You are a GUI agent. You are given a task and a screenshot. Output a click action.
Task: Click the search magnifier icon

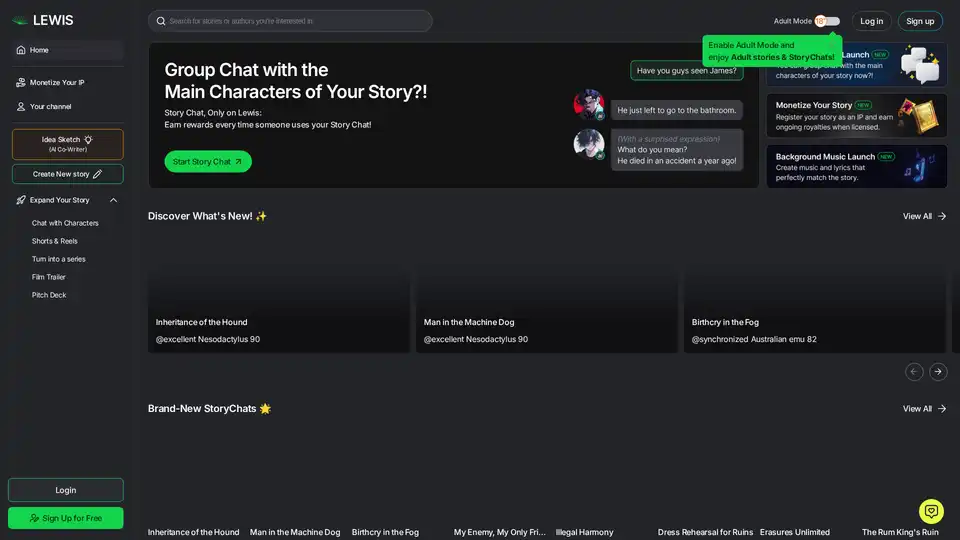(160, 21)
